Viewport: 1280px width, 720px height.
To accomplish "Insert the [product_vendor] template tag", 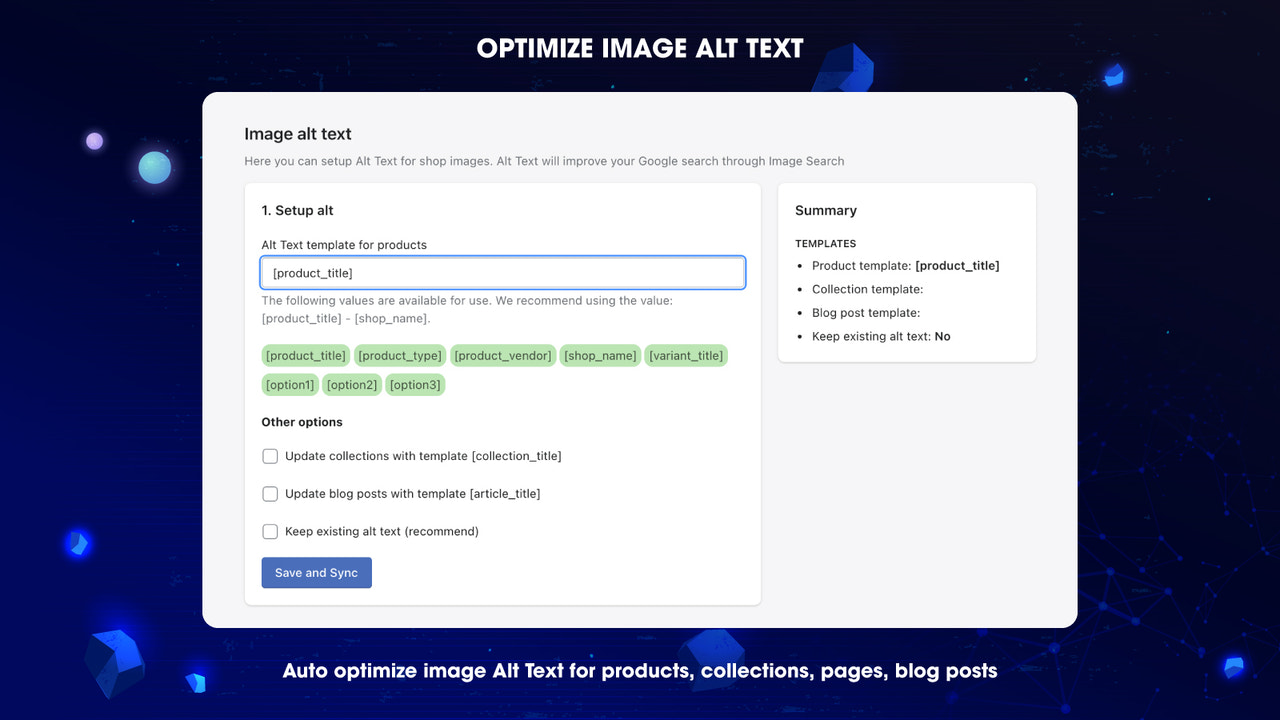I will coord(503,355).
